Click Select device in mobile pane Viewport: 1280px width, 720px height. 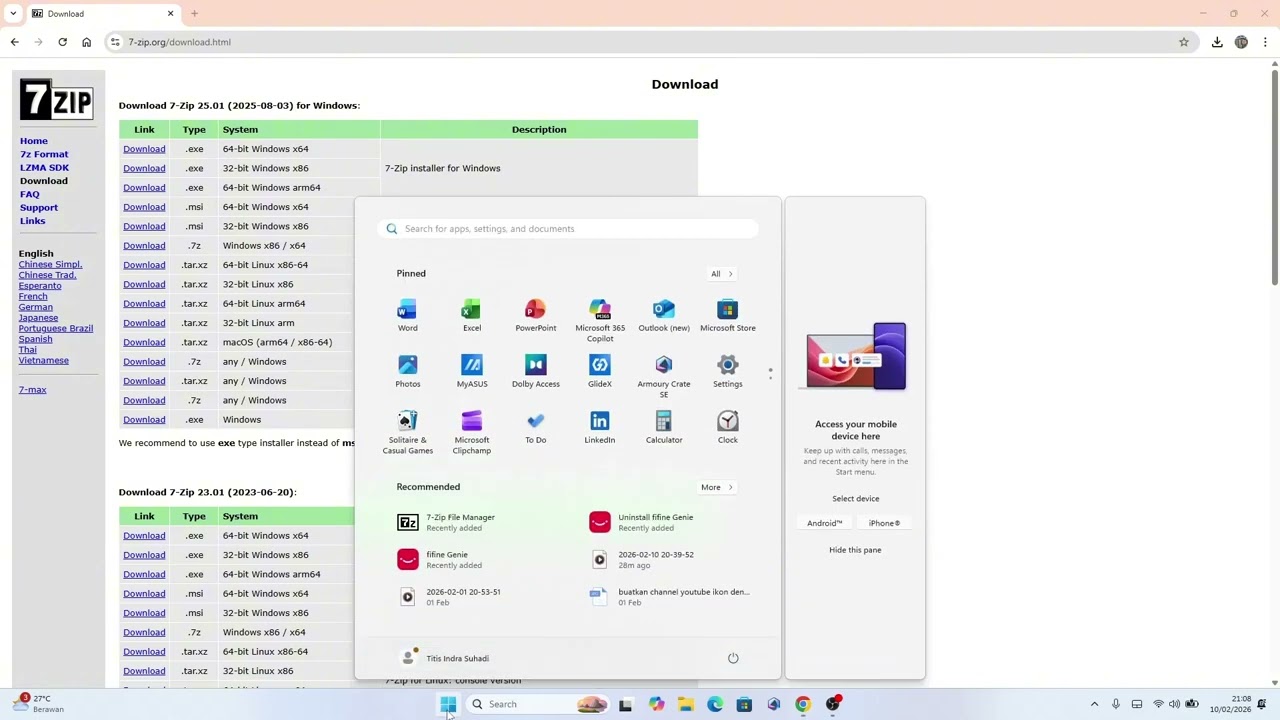pyautogui.click(x=855, y=498)
